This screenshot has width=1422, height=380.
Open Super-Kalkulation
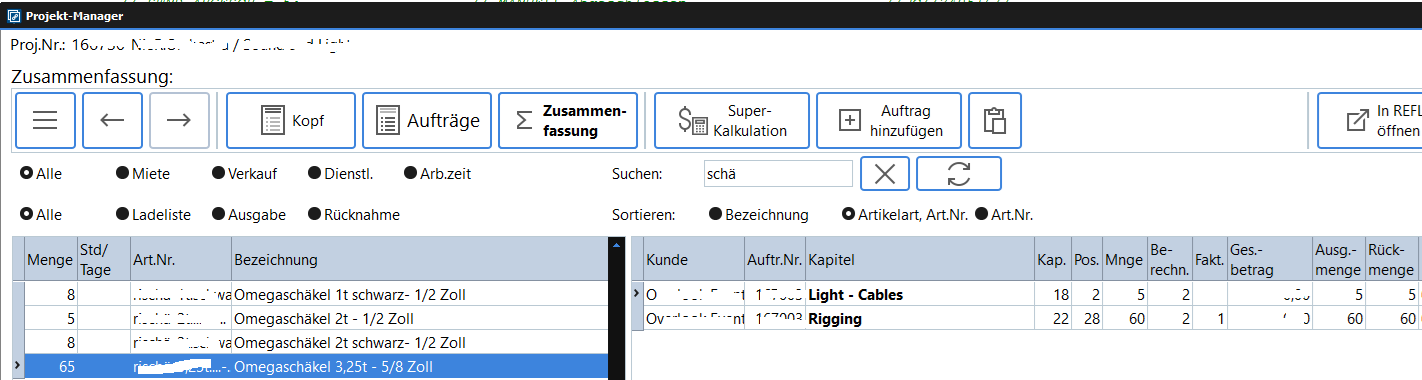click(x=732, y=120)
